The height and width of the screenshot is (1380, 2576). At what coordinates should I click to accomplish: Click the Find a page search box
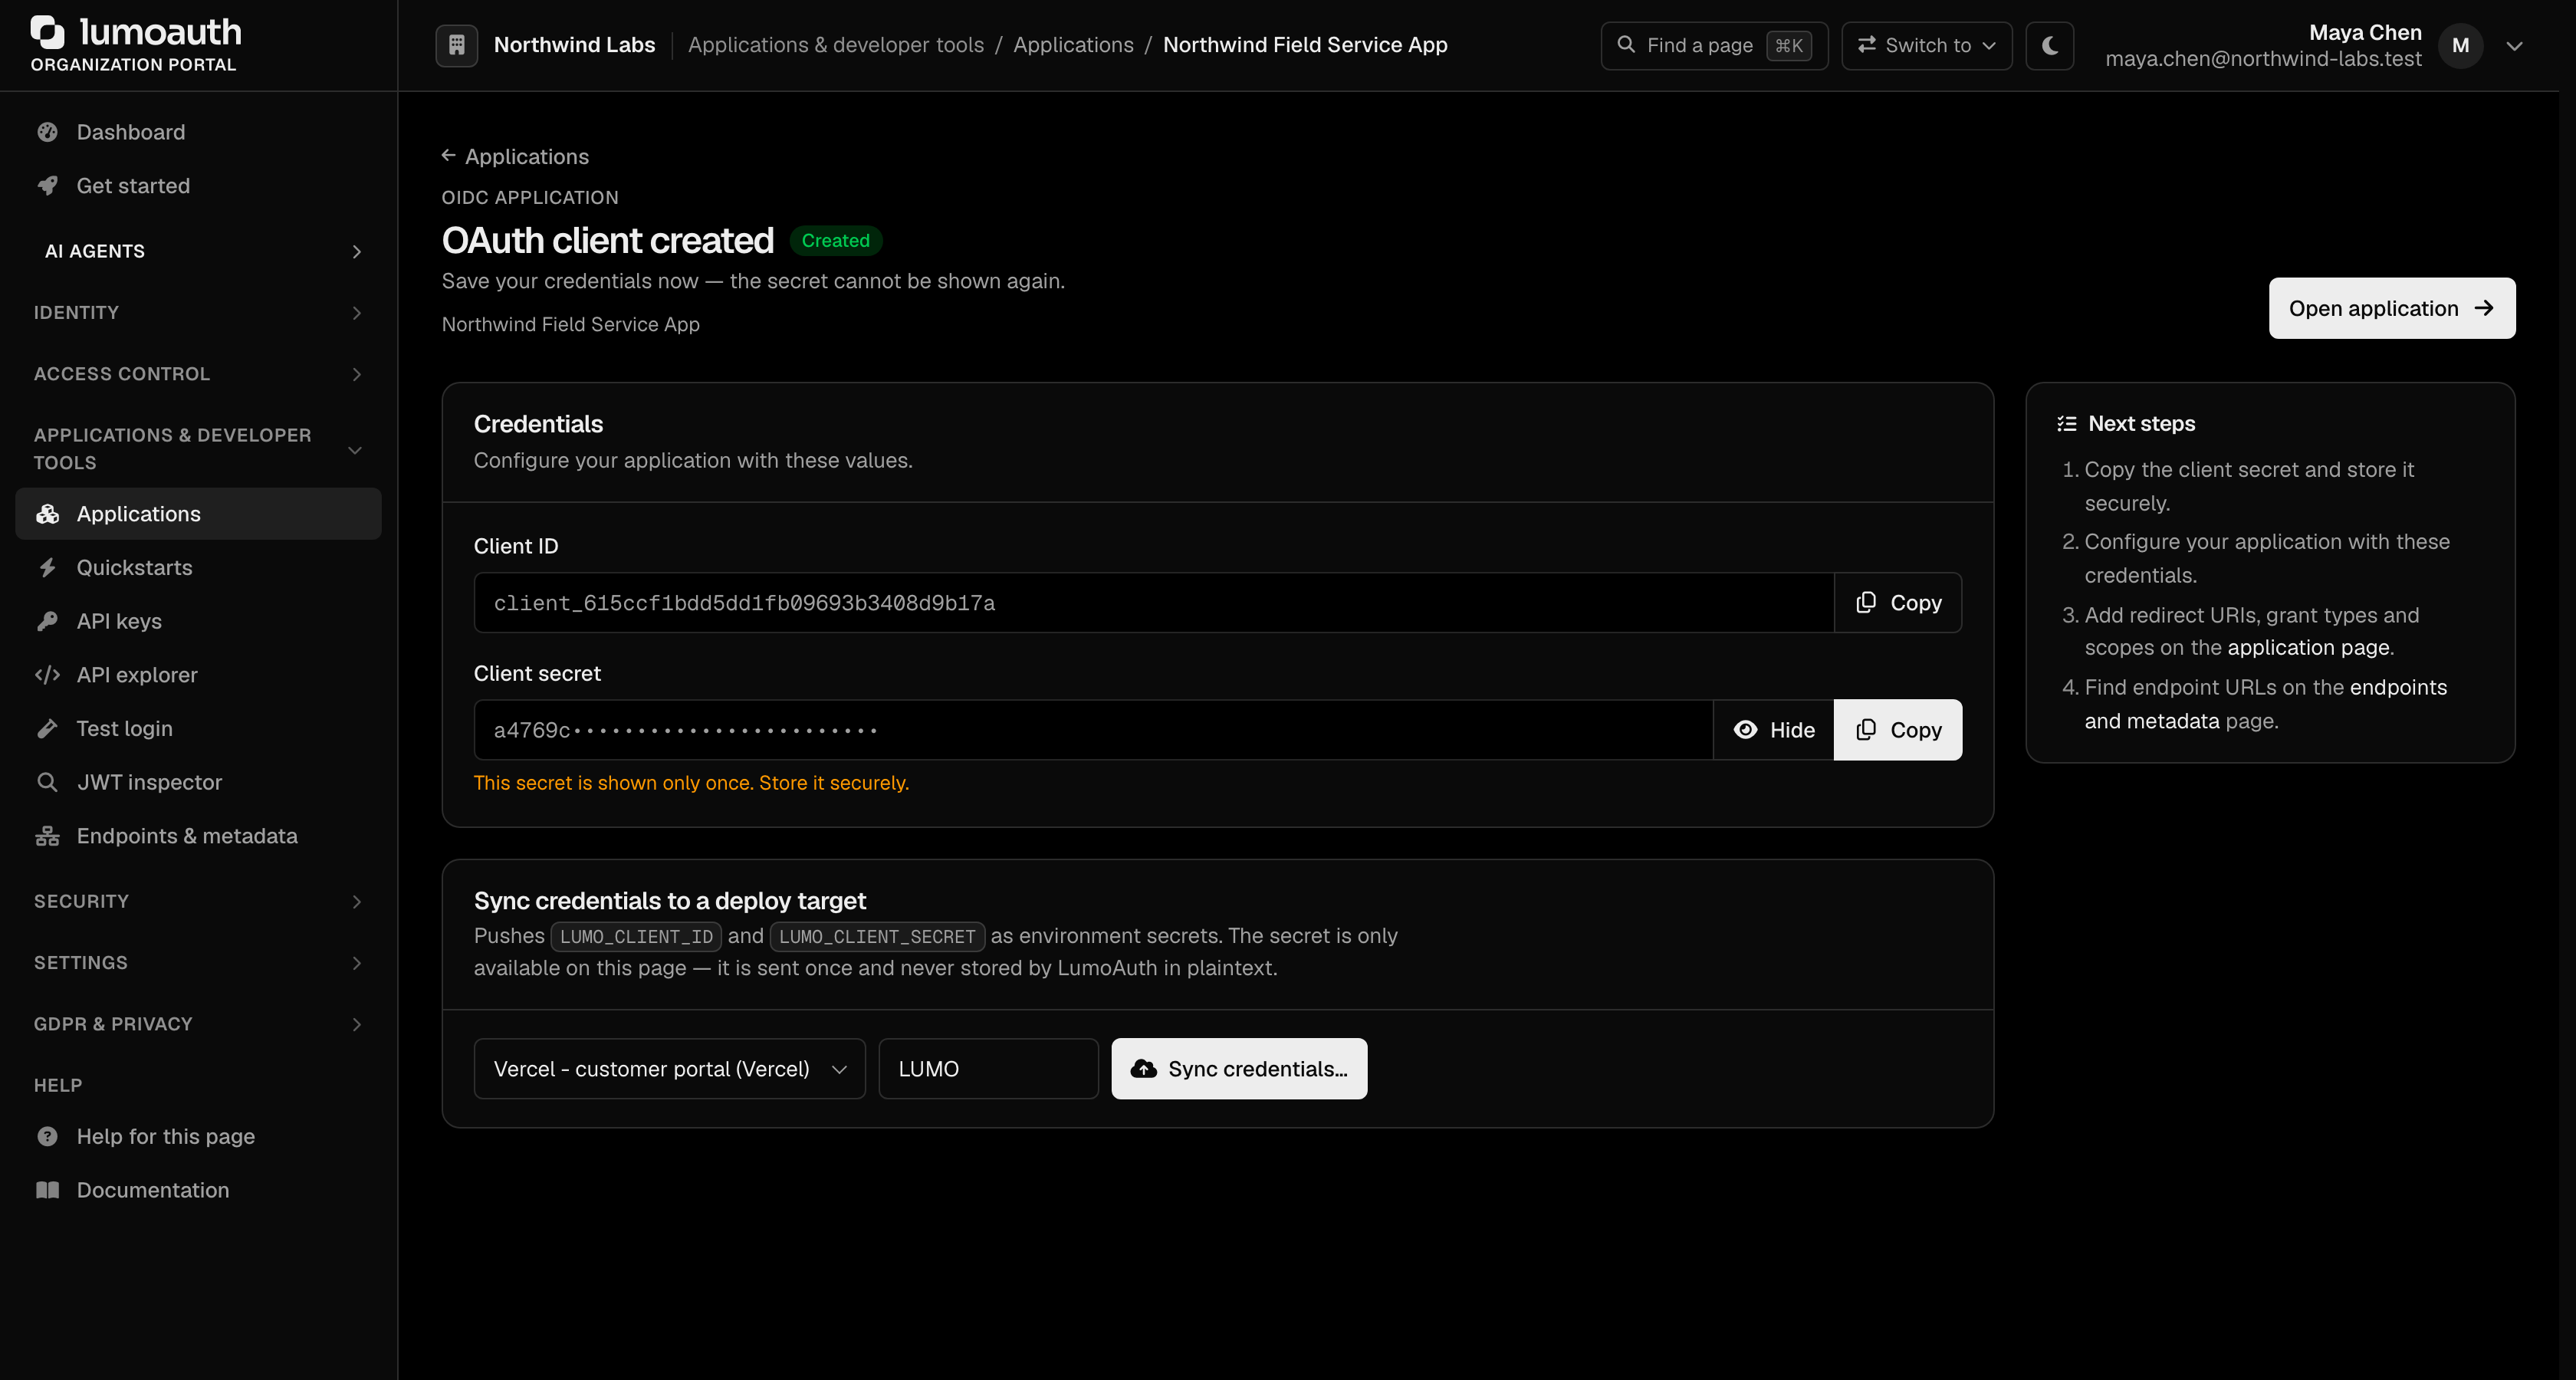coord(1714,45)
